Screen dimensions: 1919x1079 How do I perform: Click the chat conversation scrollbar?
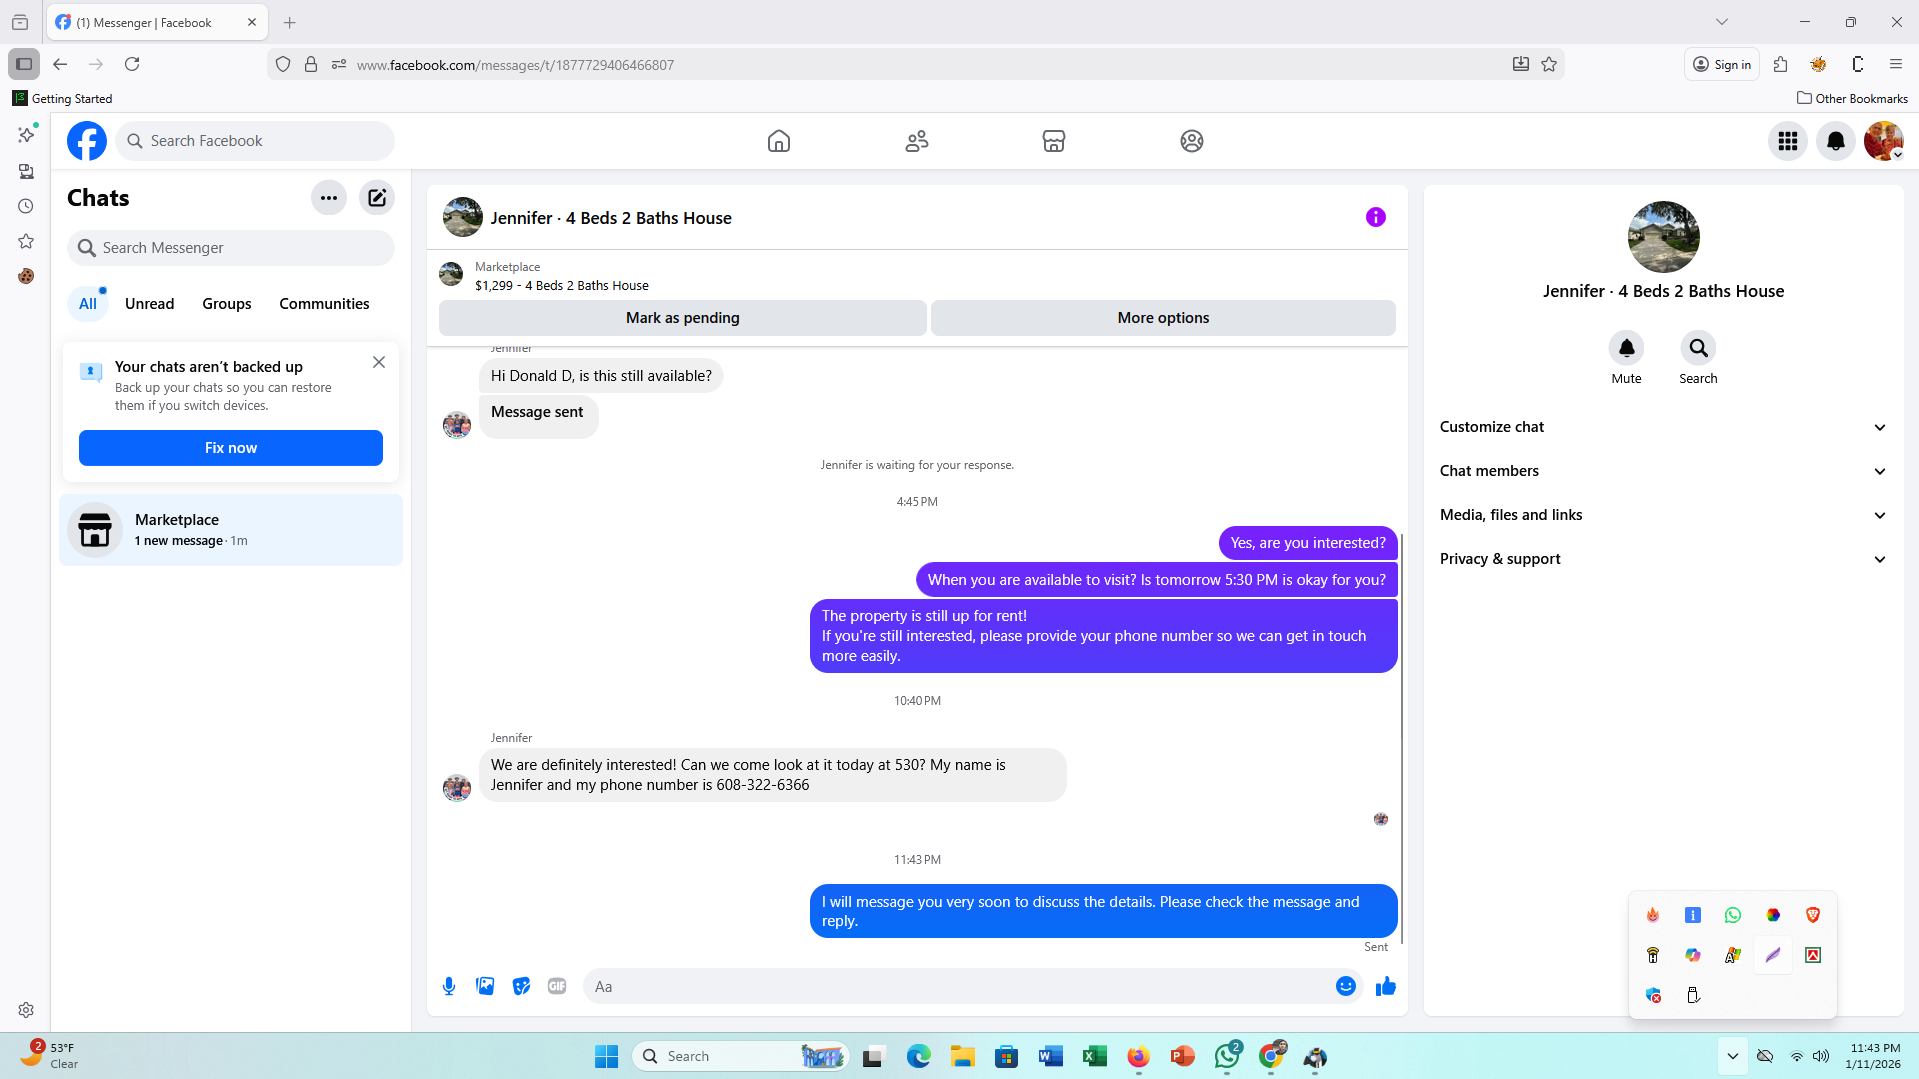tap(1401, 738)
